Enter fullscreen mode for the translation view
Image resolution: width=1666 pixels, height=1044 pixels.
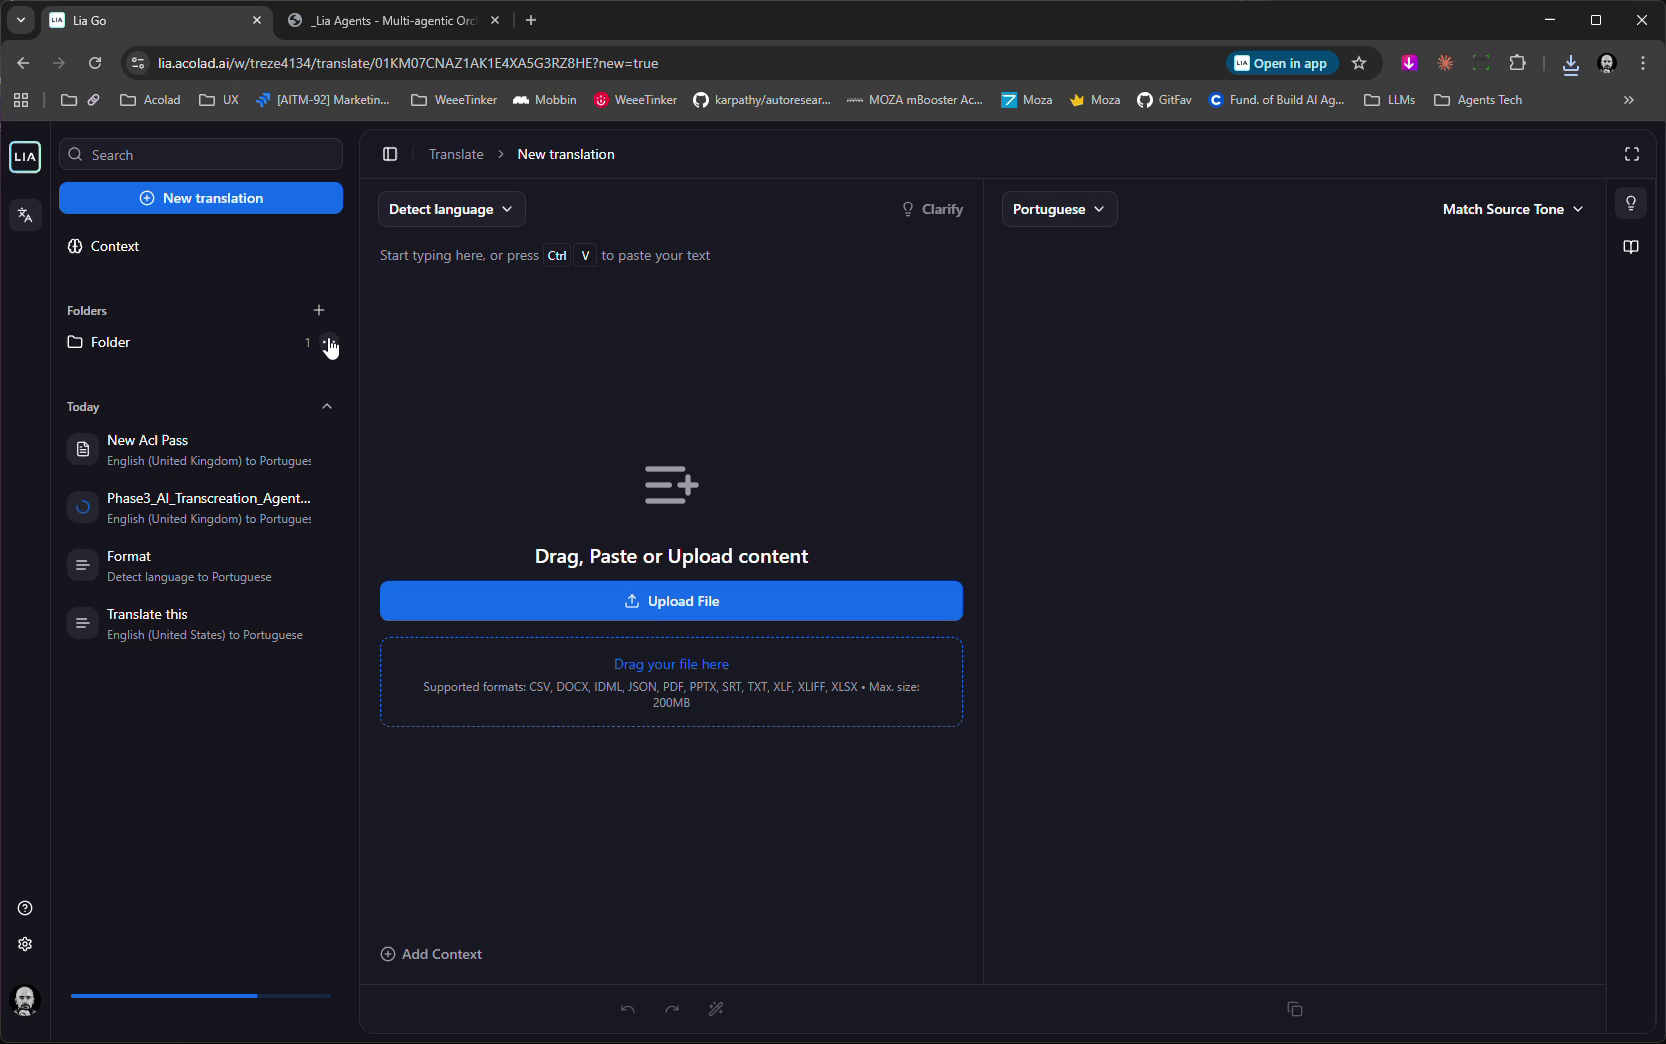1631,154
